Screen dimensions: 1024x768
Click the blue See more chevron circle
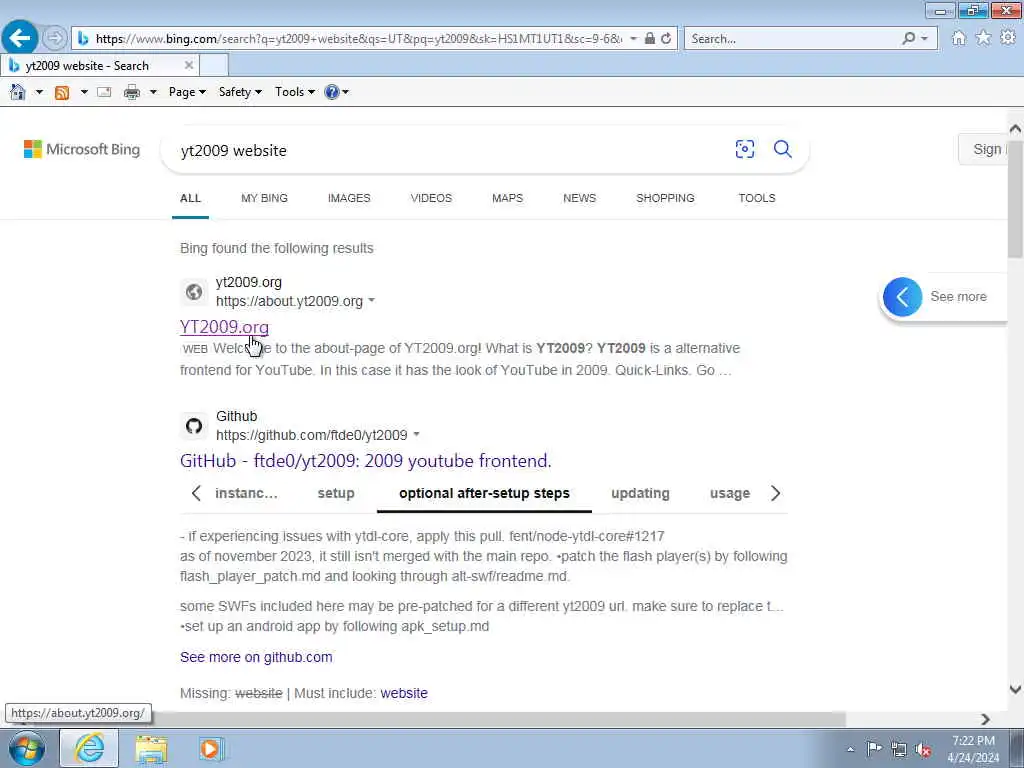coord(903,296)
